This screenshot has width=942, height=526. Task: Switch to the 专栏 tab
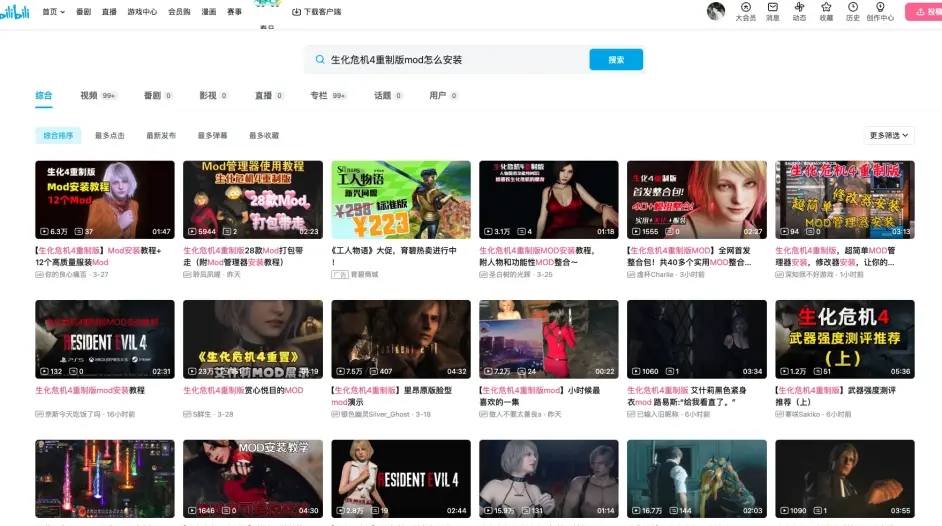tap(327, 95)
